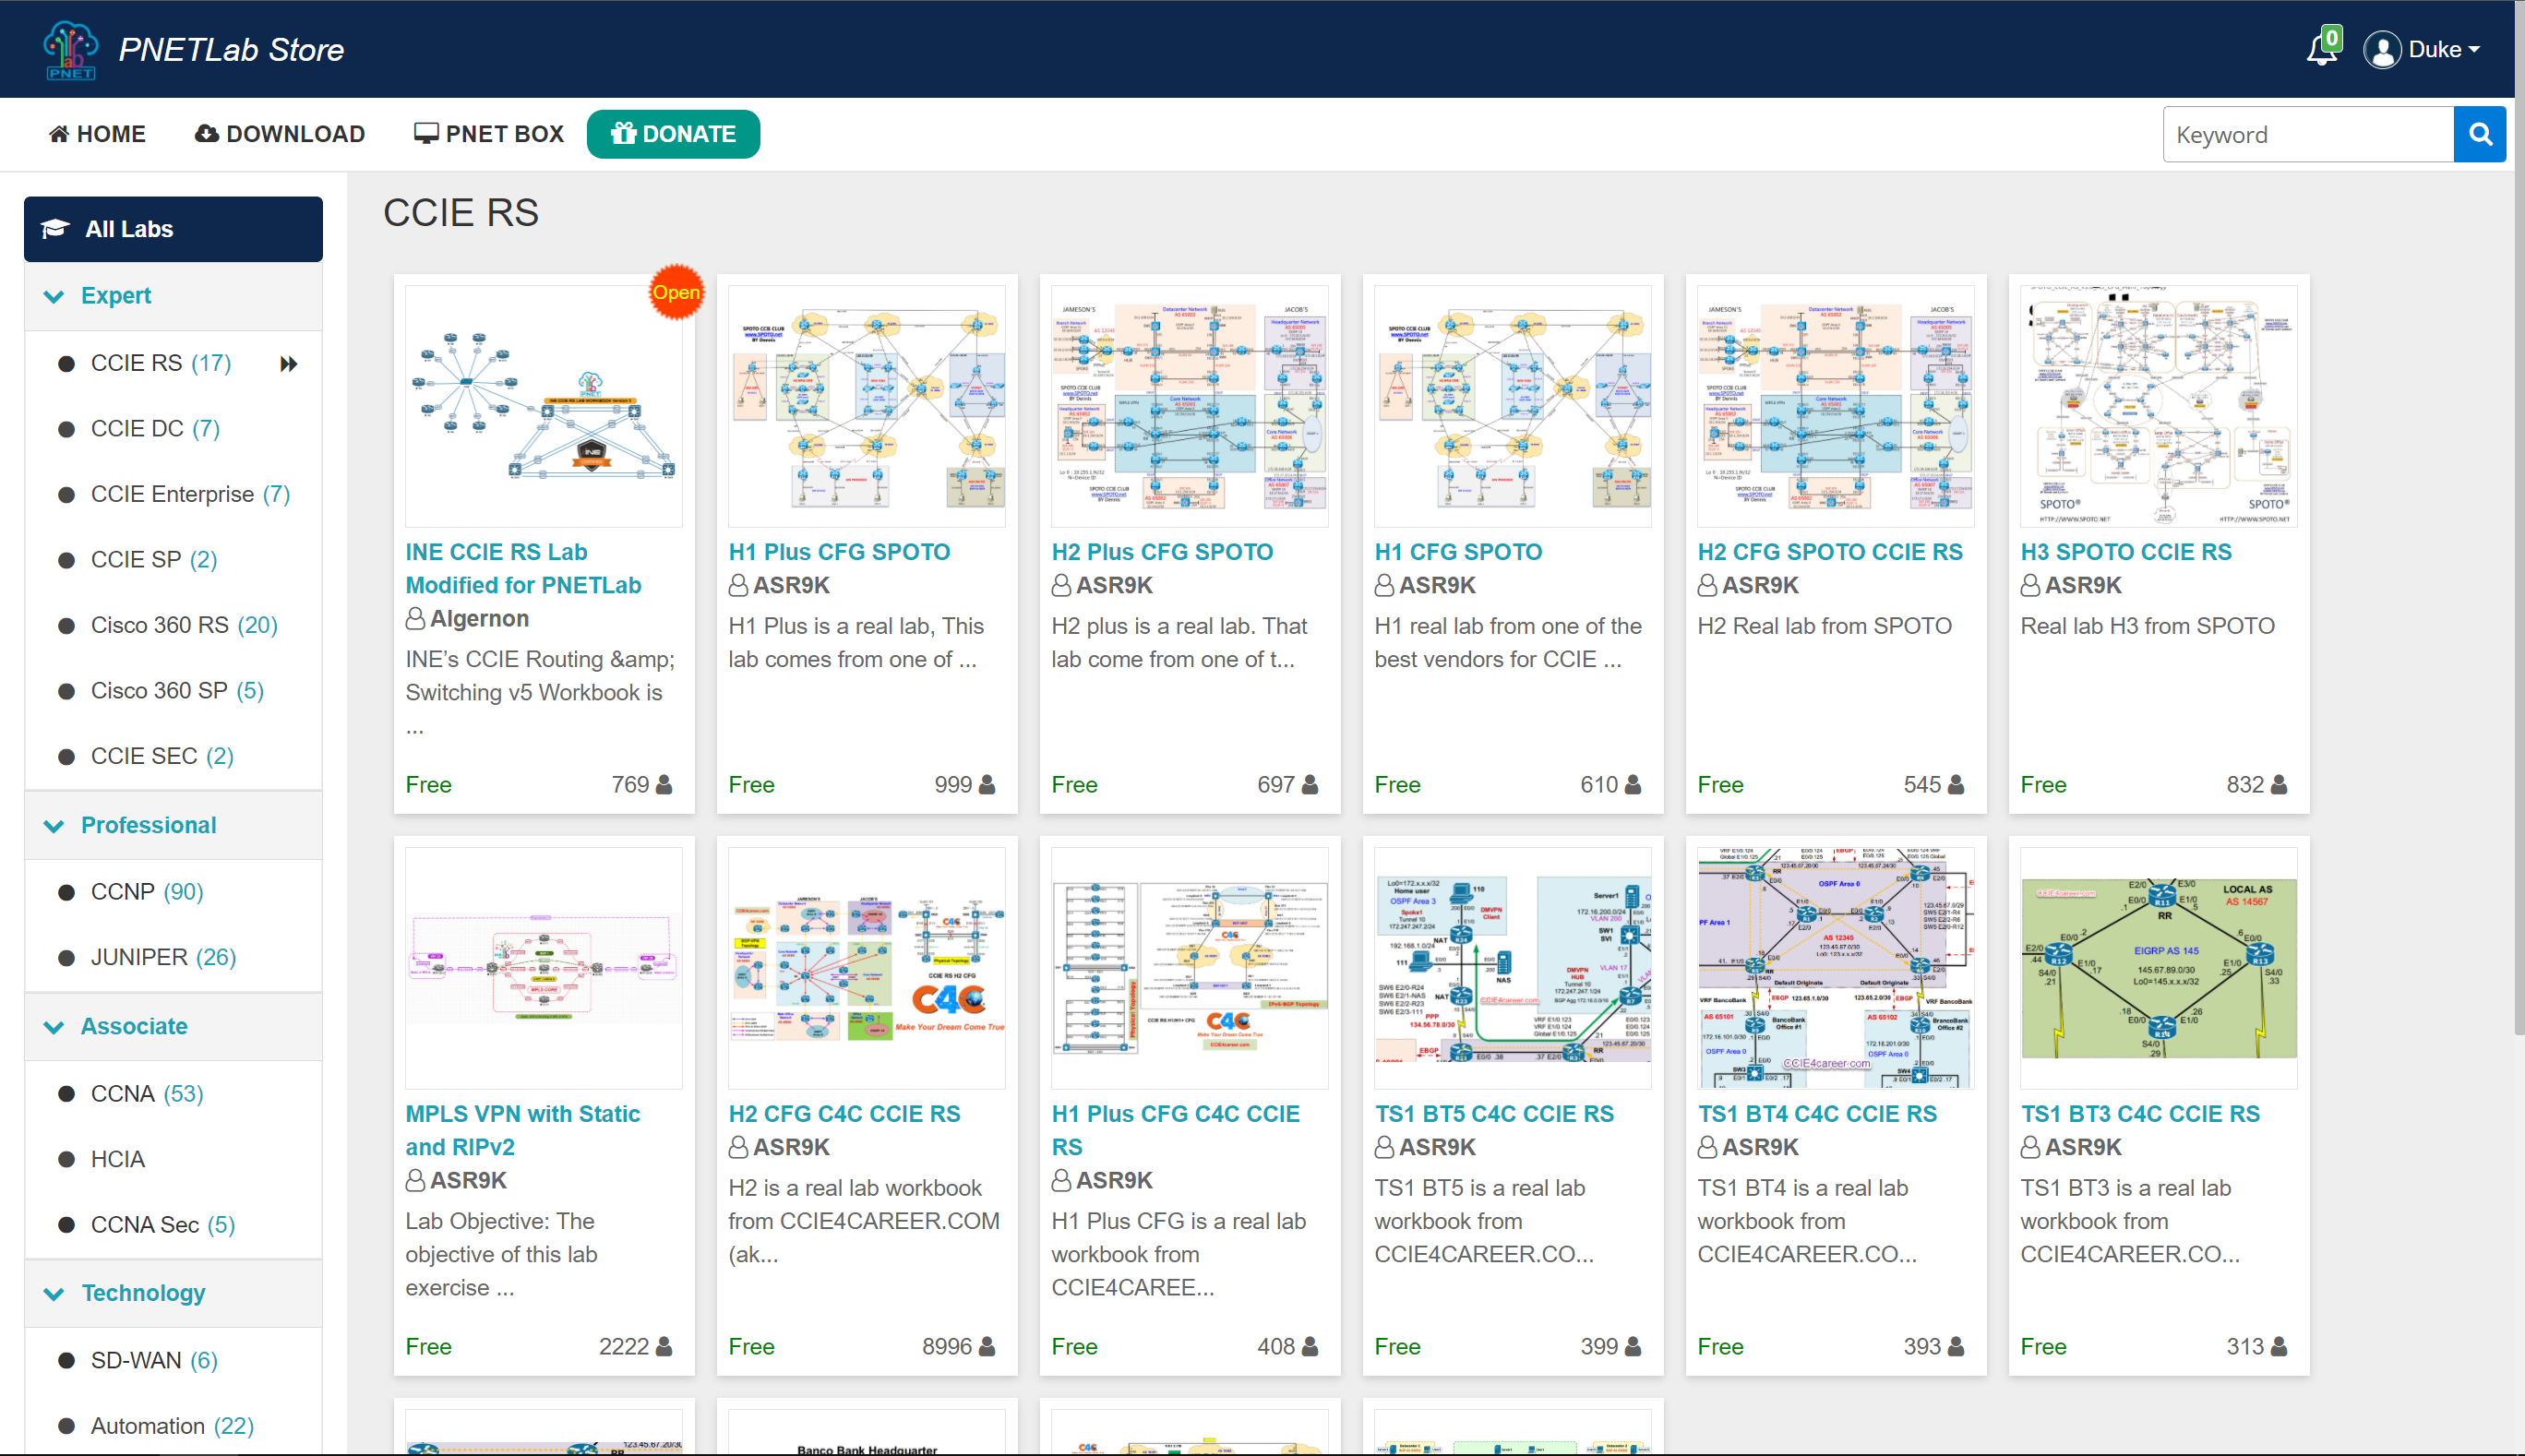Open the H3 SPOTO CCIE RS lab
The height and width of the screenshot is (1456, 2525).
click(2126, 552)
